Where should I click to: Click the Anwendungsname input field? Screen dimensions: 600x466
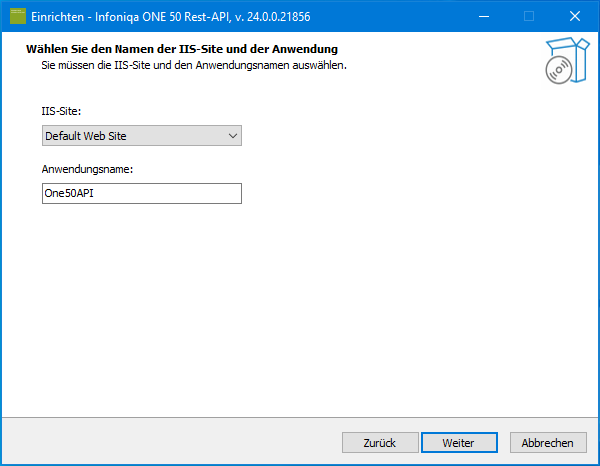(x=142, y=193)
